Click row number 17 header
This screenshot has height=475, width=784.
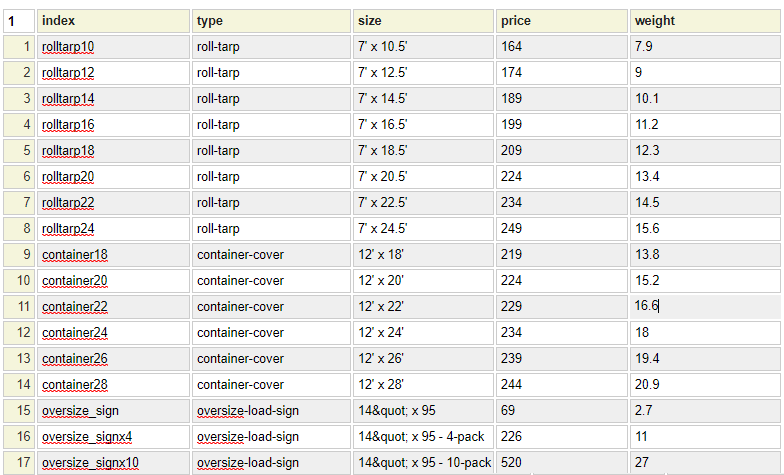point(19,462)
